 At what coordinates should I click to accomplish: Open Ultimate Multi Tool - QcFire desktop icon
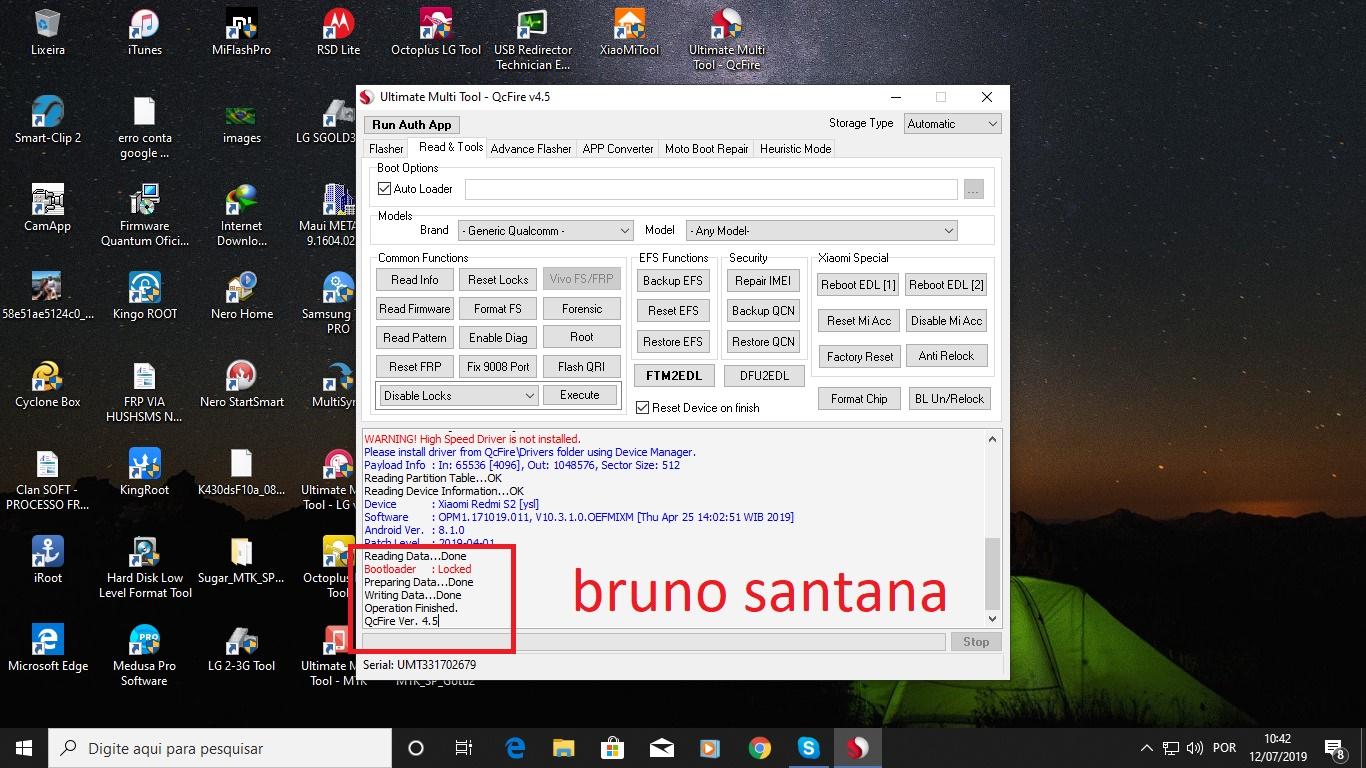(726, 40)
